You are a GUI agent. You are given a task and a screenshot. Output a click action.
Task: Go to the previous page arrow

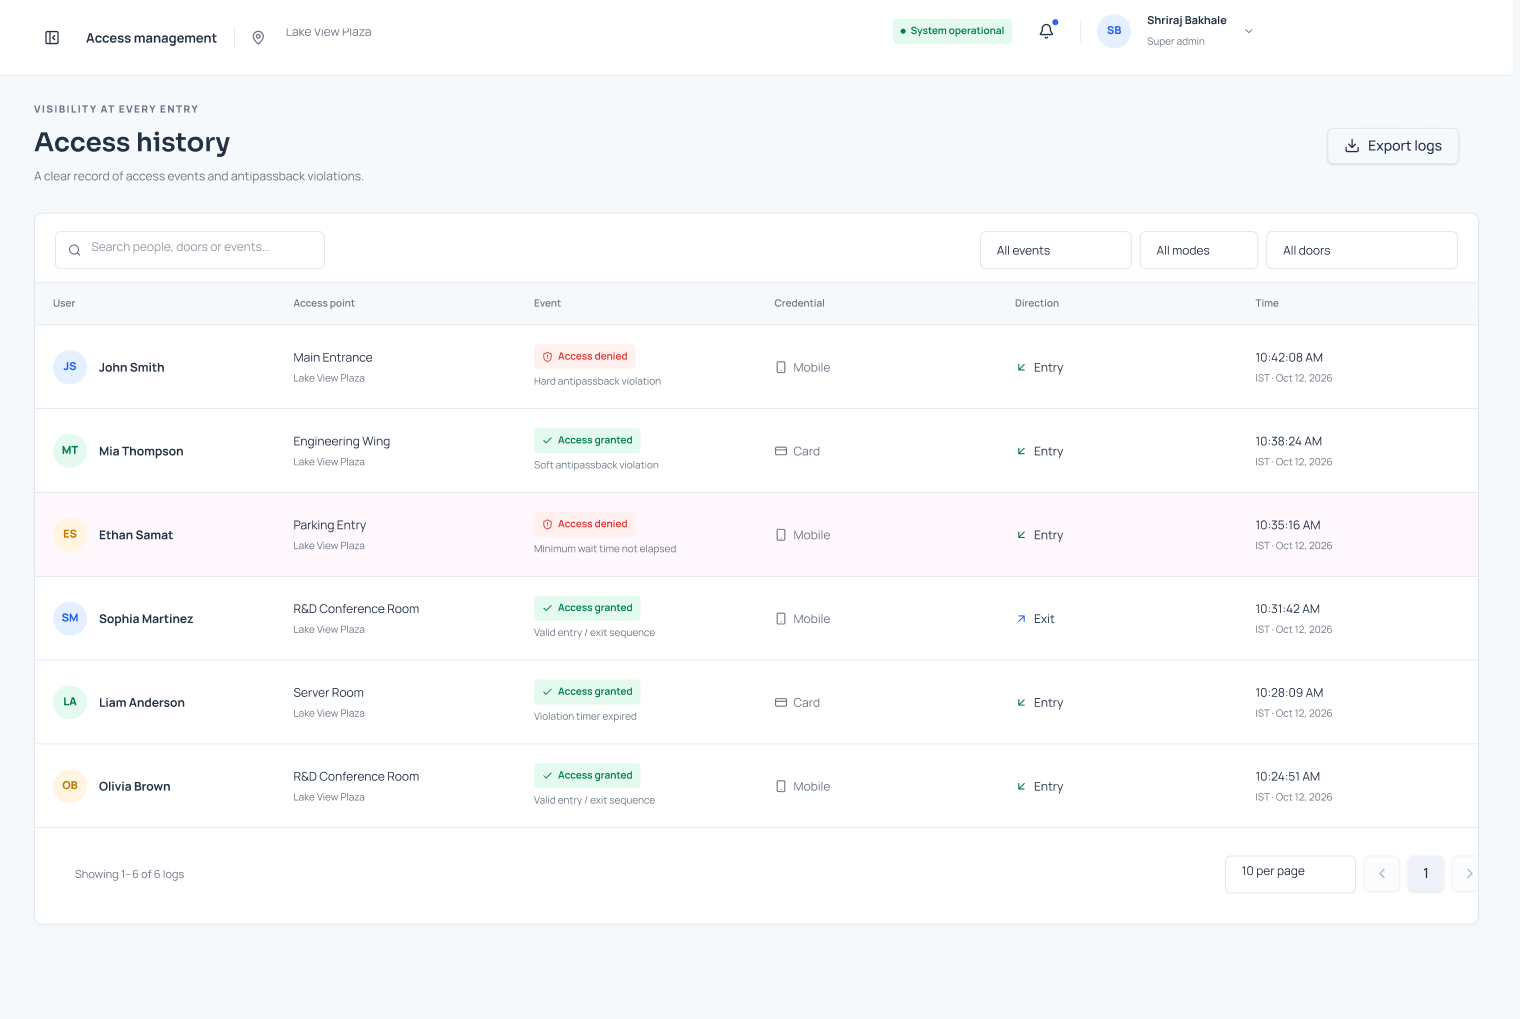(x=1382, y=874)
